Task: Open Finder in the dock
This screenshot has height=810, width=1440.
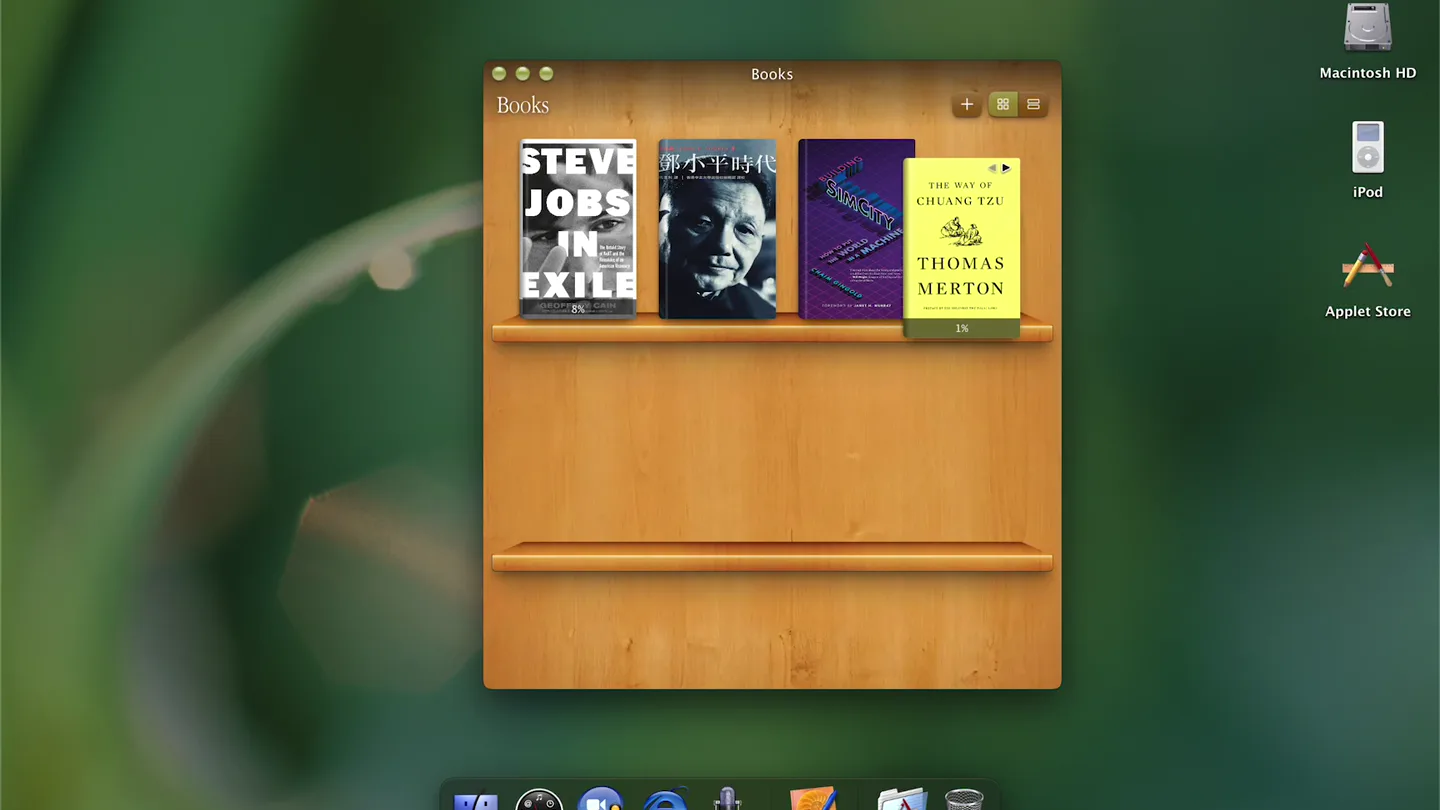Action: pos(476,800)
